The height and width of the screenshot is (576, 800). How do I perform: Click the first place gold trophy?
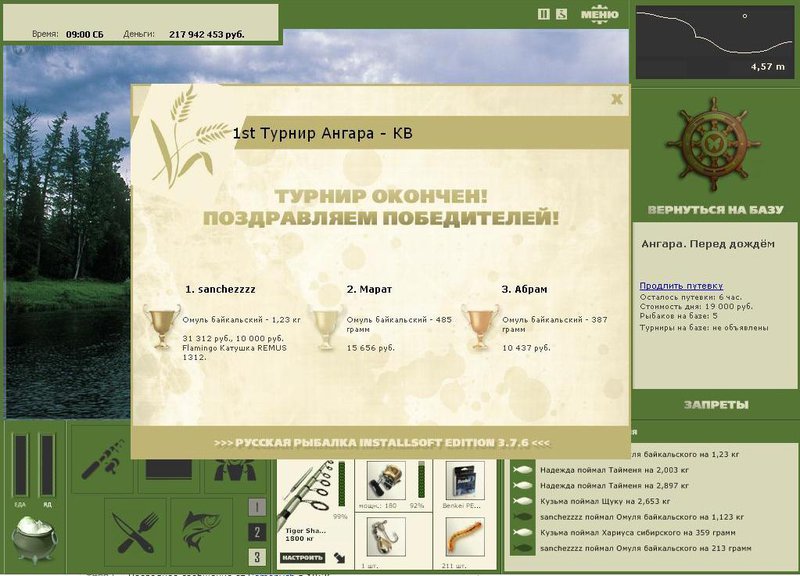pos(162,327)
